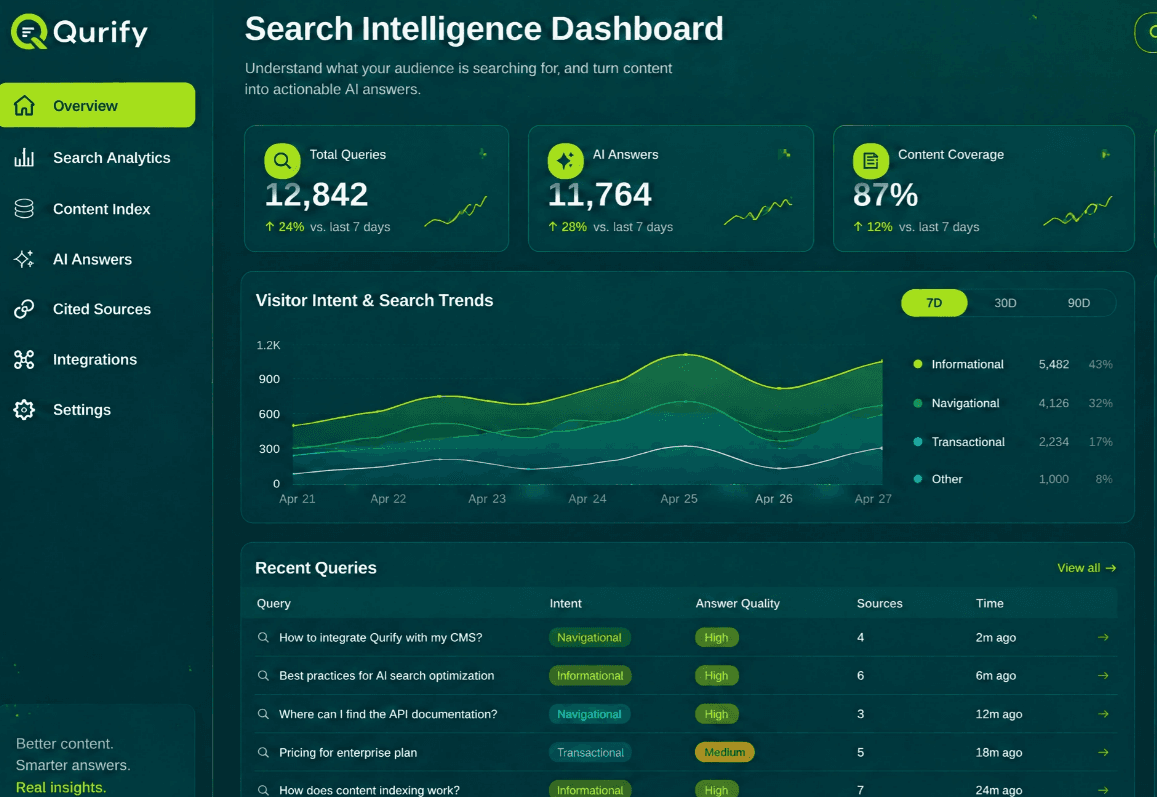Open arrow for the 24m ago query row

pyautogui.click(x=1103, y=790)
